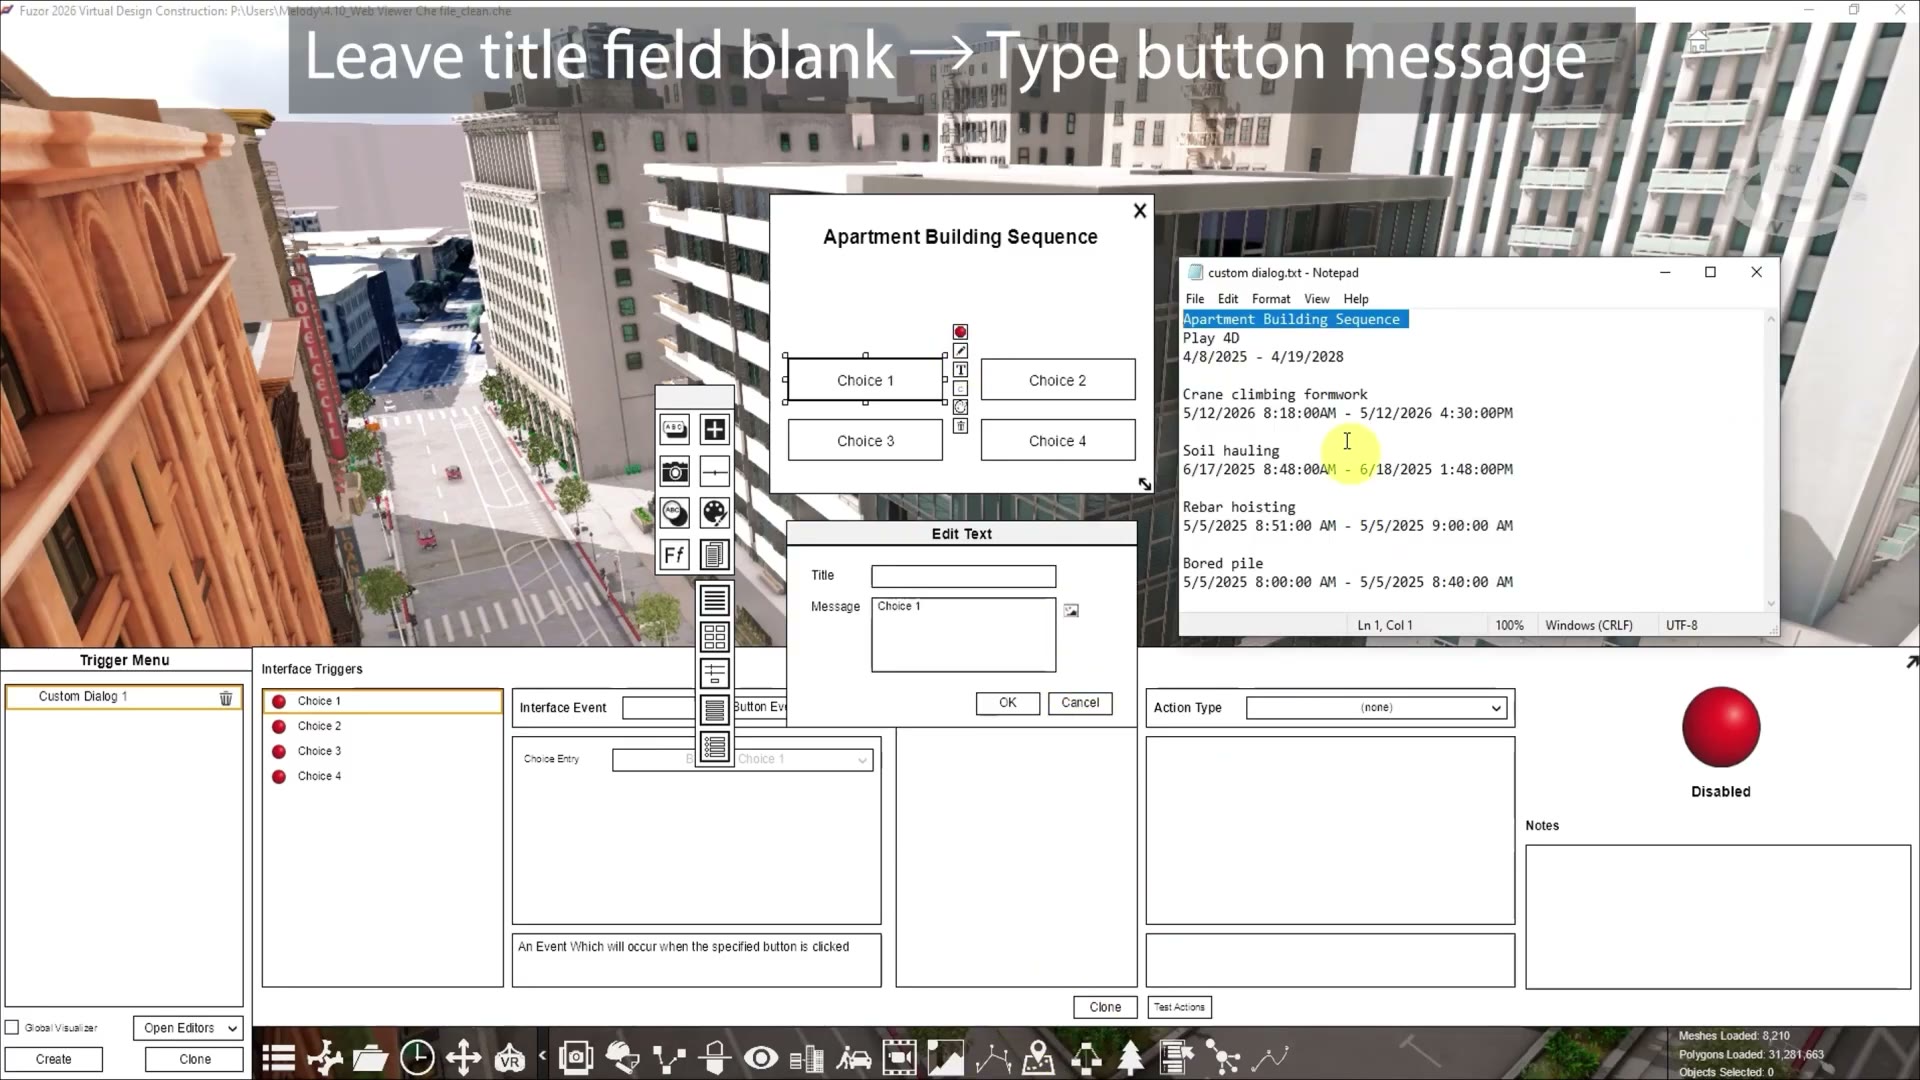1920x1080 pixels.
Task: Click "Rebar hoisting" line in Notepad
Action: point(1239,507)
